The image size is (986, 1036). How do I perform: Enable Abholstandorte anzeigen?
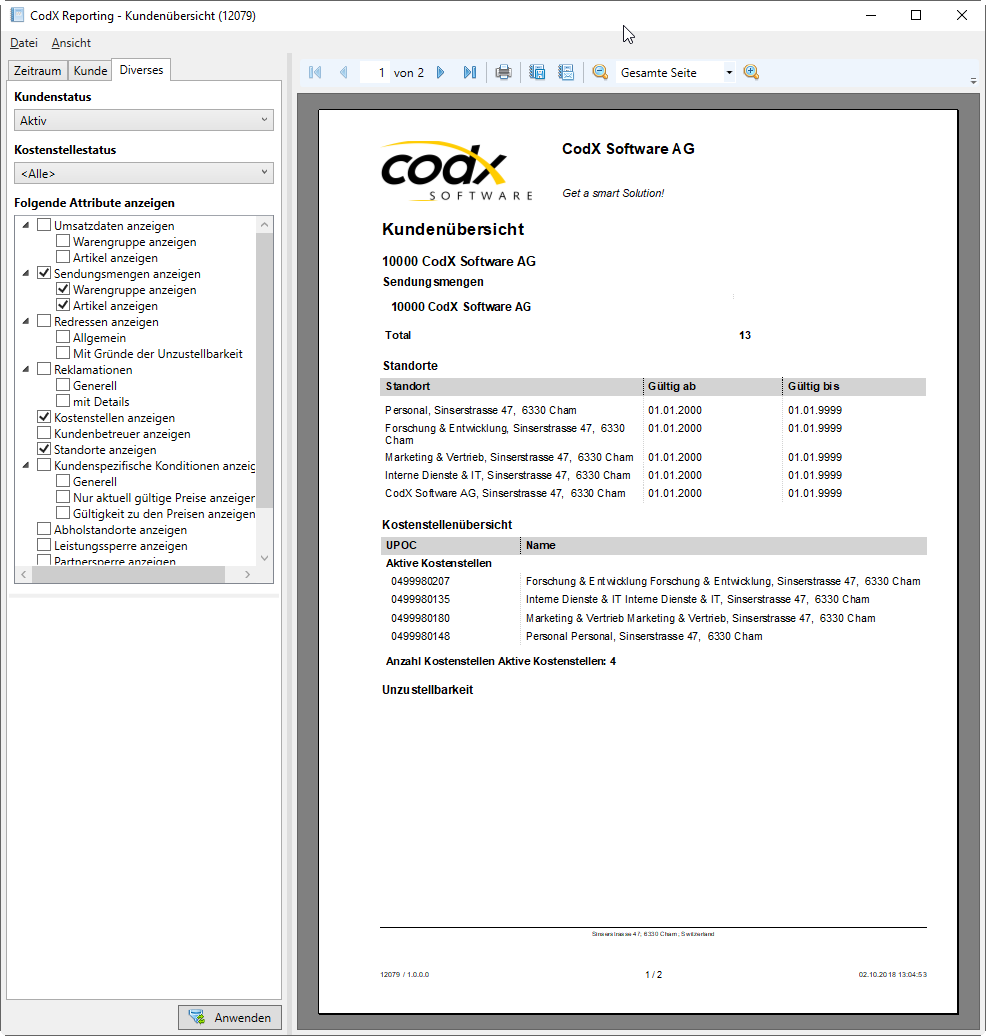pyautogui.click(x=44, y=529)
